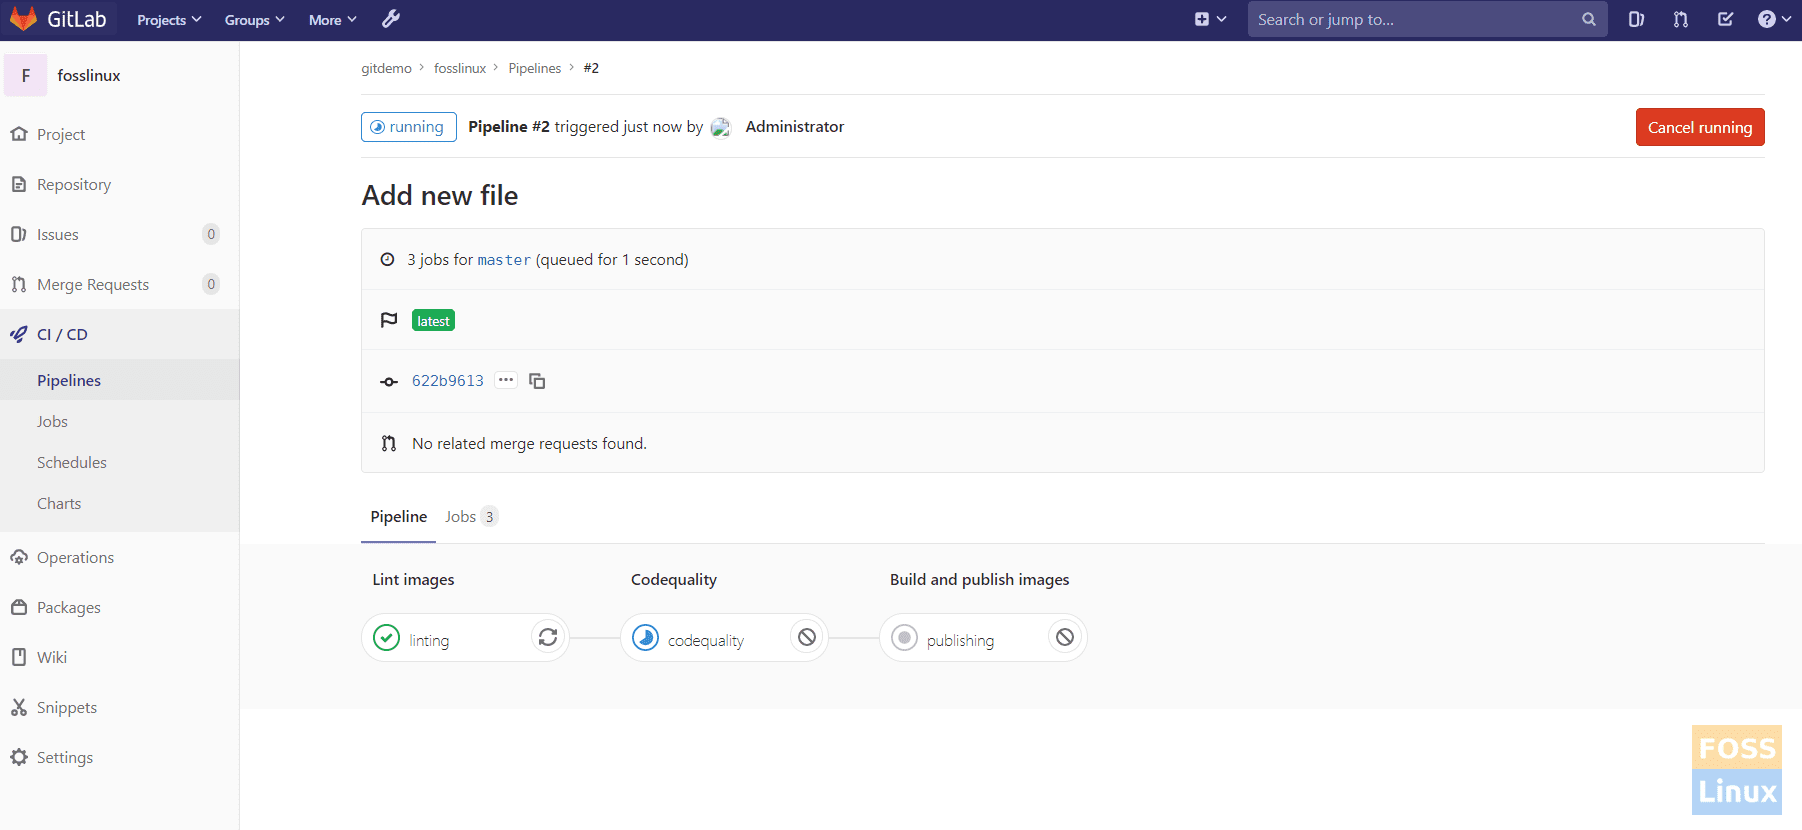This screenshot has height=830, width=1802.
Task: Open commit 622b9613 link
Action: pos(447,381)
